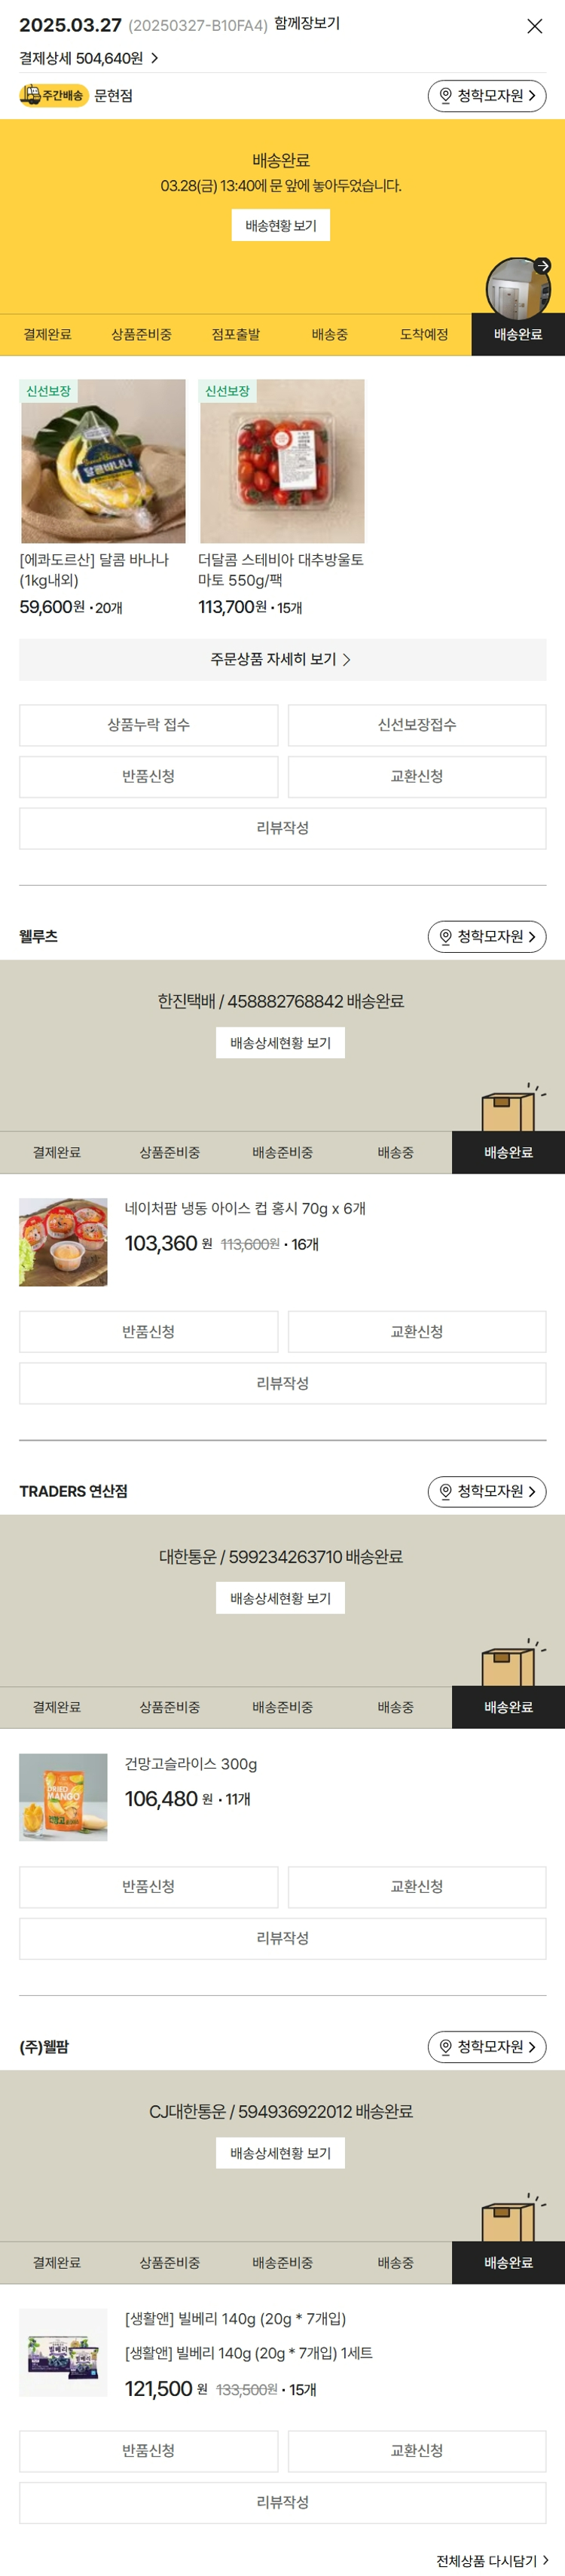Image resolution: width=565 pixels, height=2576 pixels.
Task: Click 신선보장접수 button
Action: [x=417, y=725]
